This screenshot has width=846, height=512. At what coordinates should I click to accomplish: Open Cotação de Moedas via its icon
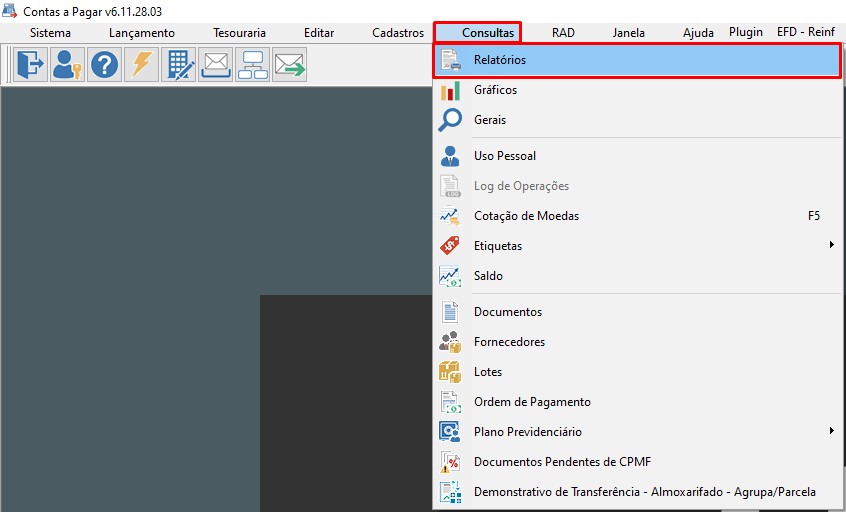[450, 216]
